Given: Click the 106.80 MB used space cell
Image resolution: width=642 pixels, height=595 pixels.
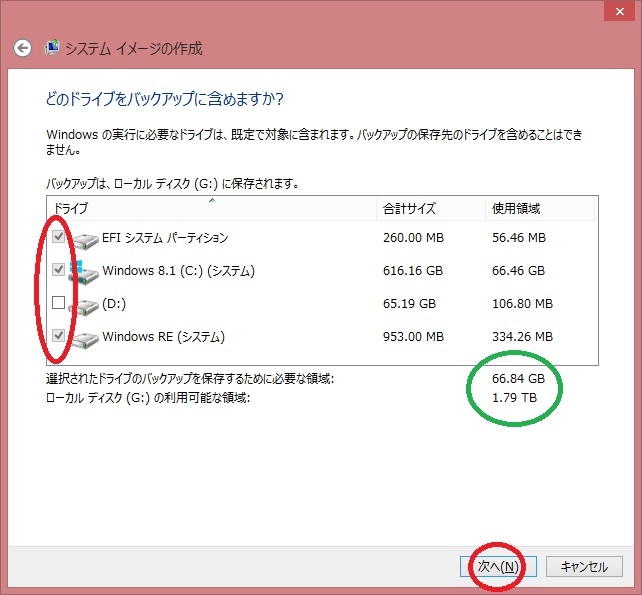Looking at the screenshot, I should (x=522, y=304).
